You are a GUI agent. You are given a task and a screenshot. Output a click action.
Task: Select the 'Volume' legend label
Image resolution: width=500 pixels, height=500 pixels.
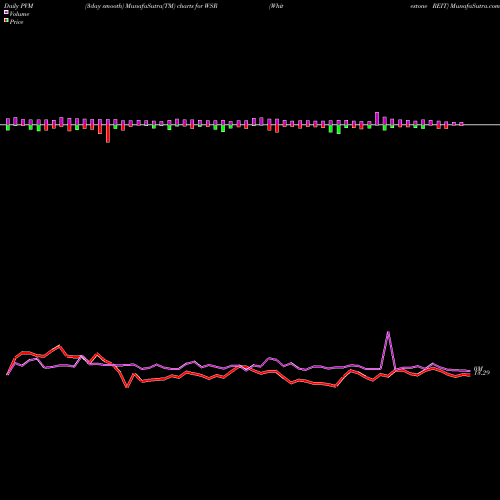pyautogui.click(x=19, y=14)
